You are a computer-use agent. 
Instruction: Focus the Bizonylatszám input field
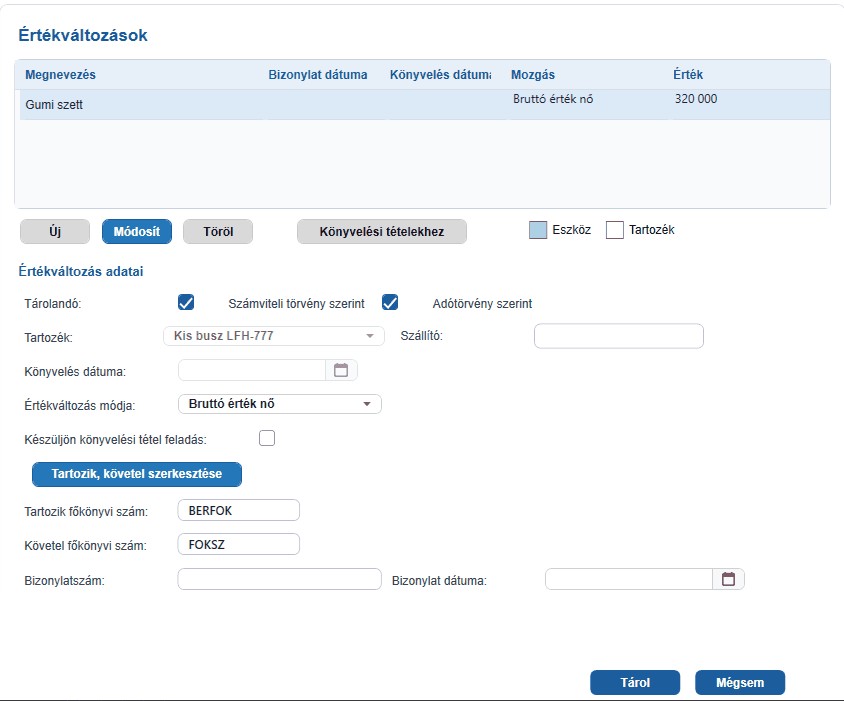(280, 579)
